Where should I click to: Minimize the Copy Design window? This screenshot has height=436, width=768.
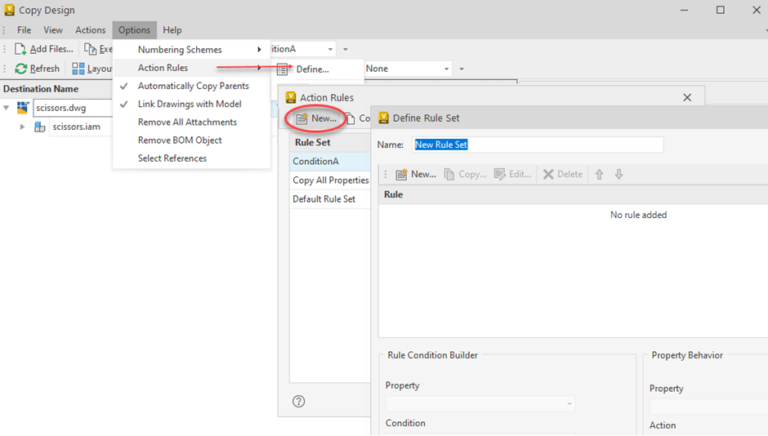click(684, 10)
